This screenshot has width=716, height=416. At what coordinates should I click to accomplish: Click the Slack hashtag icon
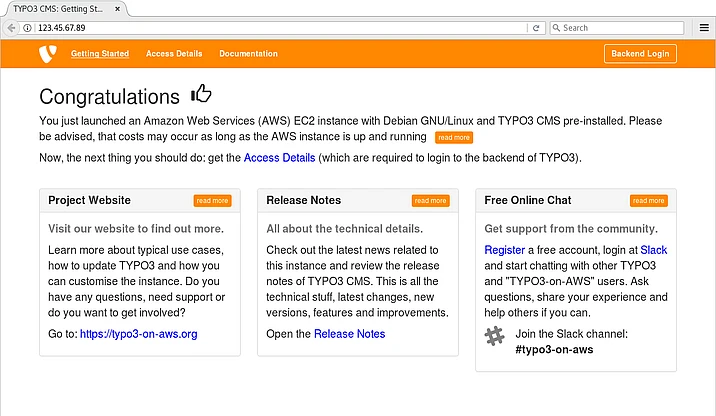point(494,336)
